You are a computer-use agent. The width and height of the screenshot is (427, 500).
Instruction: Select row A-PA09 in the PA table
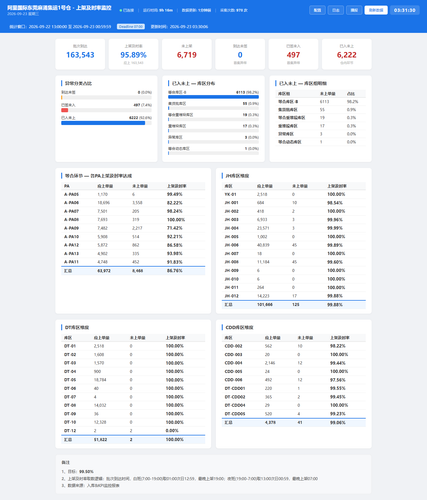(133, 228)
